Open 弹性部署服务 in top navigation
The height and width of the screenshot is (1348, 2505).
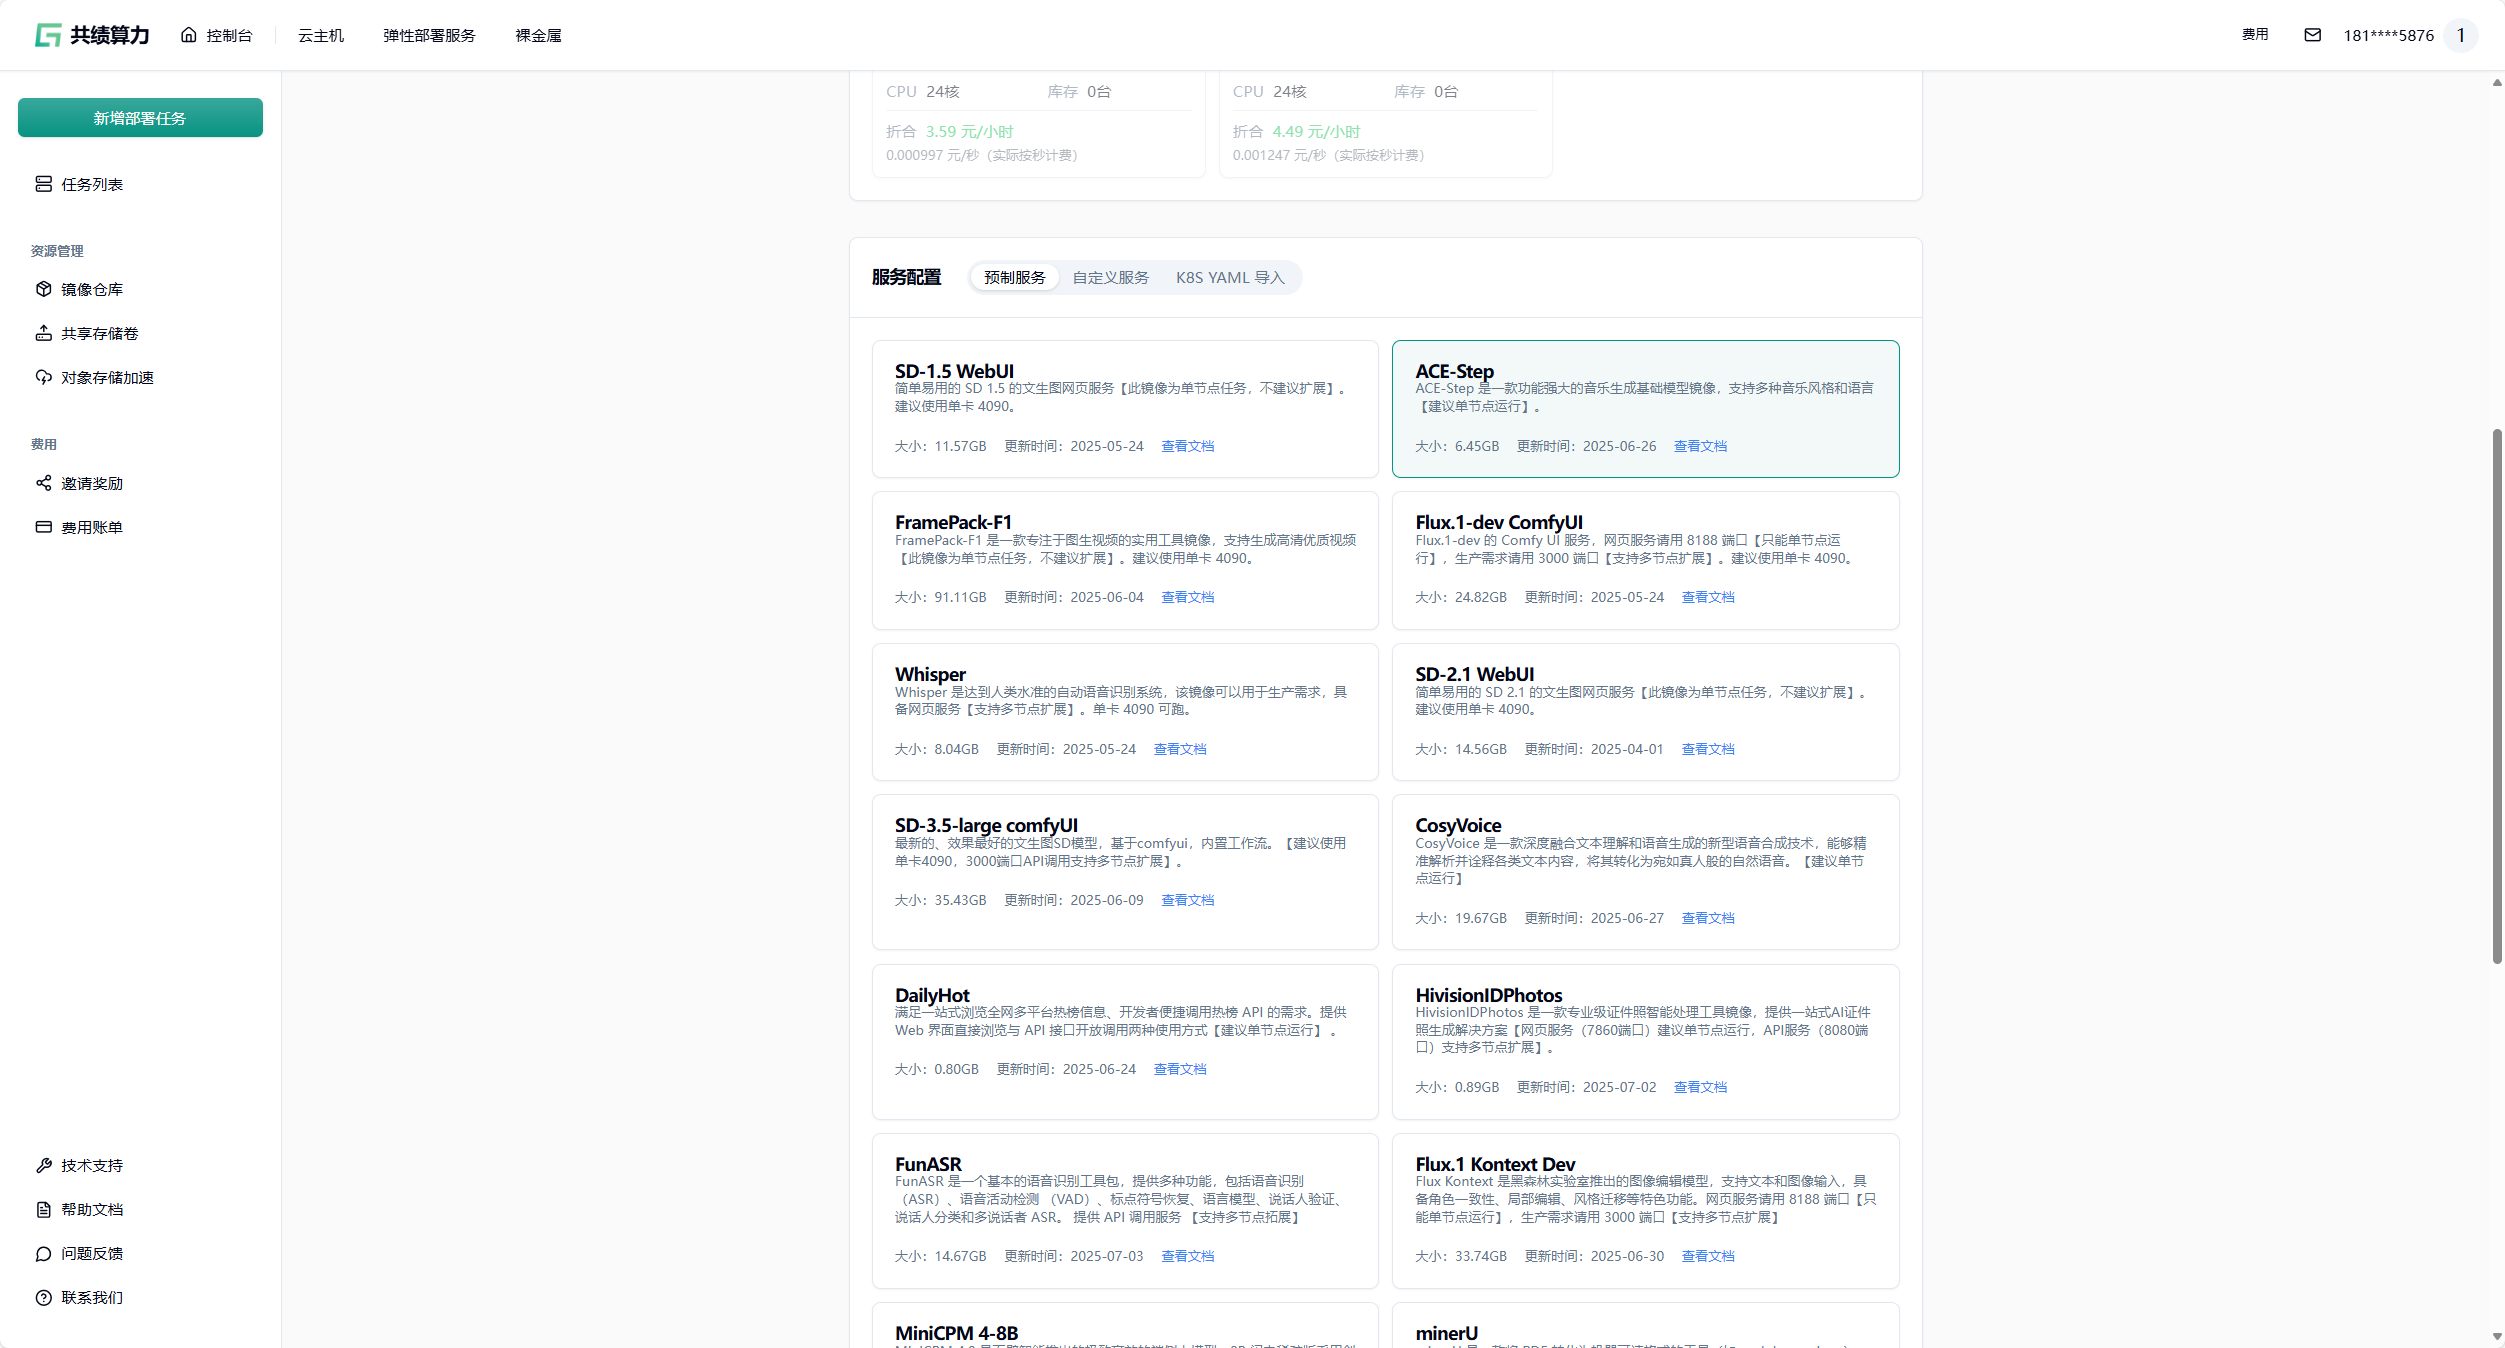[x=429, y=35]
